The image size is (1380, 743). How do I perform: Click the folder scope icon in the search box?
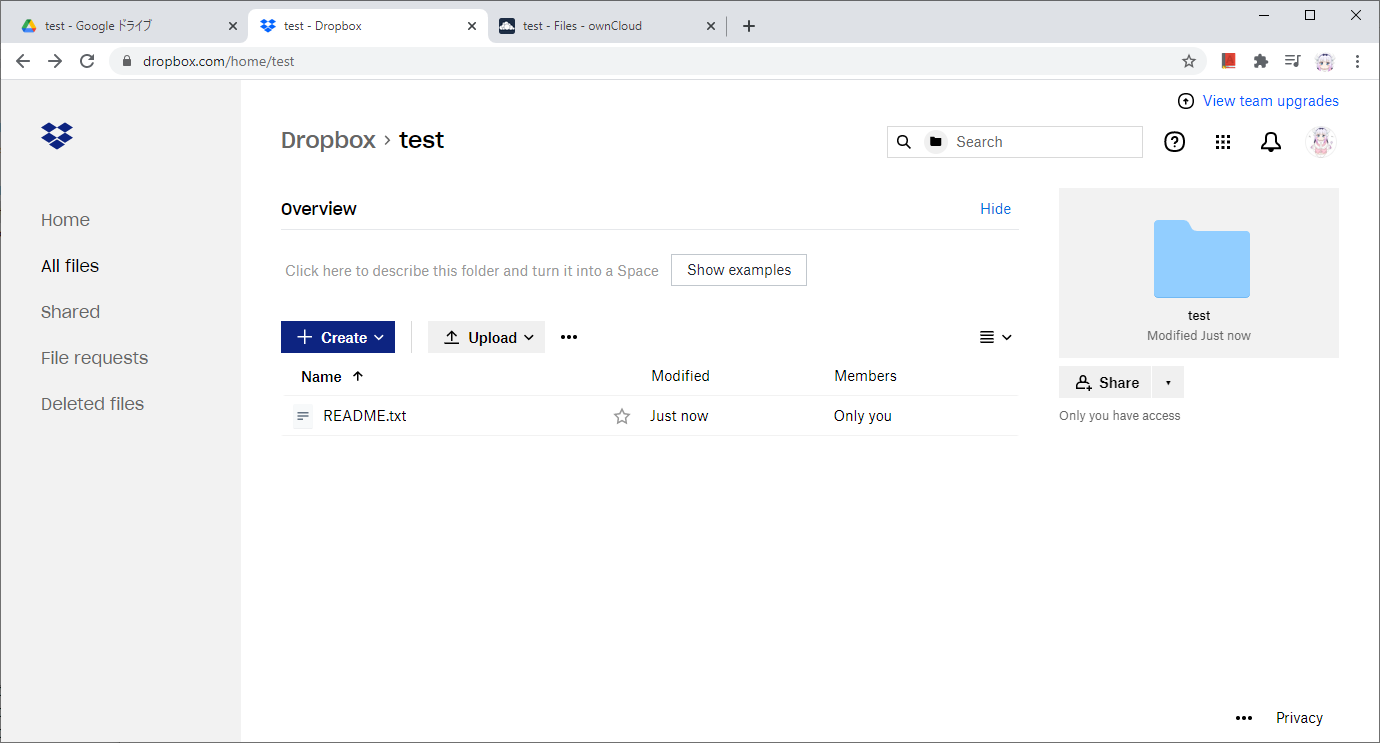click(x=935, y=142)
